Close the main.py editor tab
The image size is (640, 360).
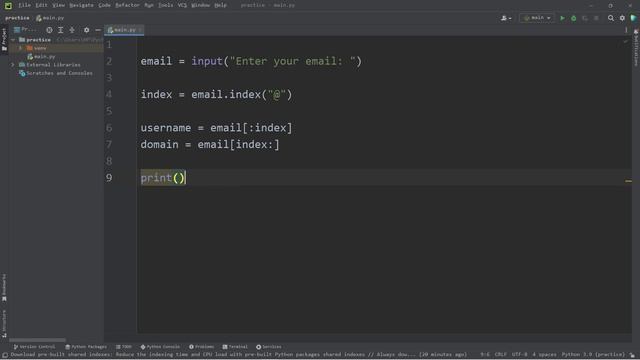coord(140,30)
